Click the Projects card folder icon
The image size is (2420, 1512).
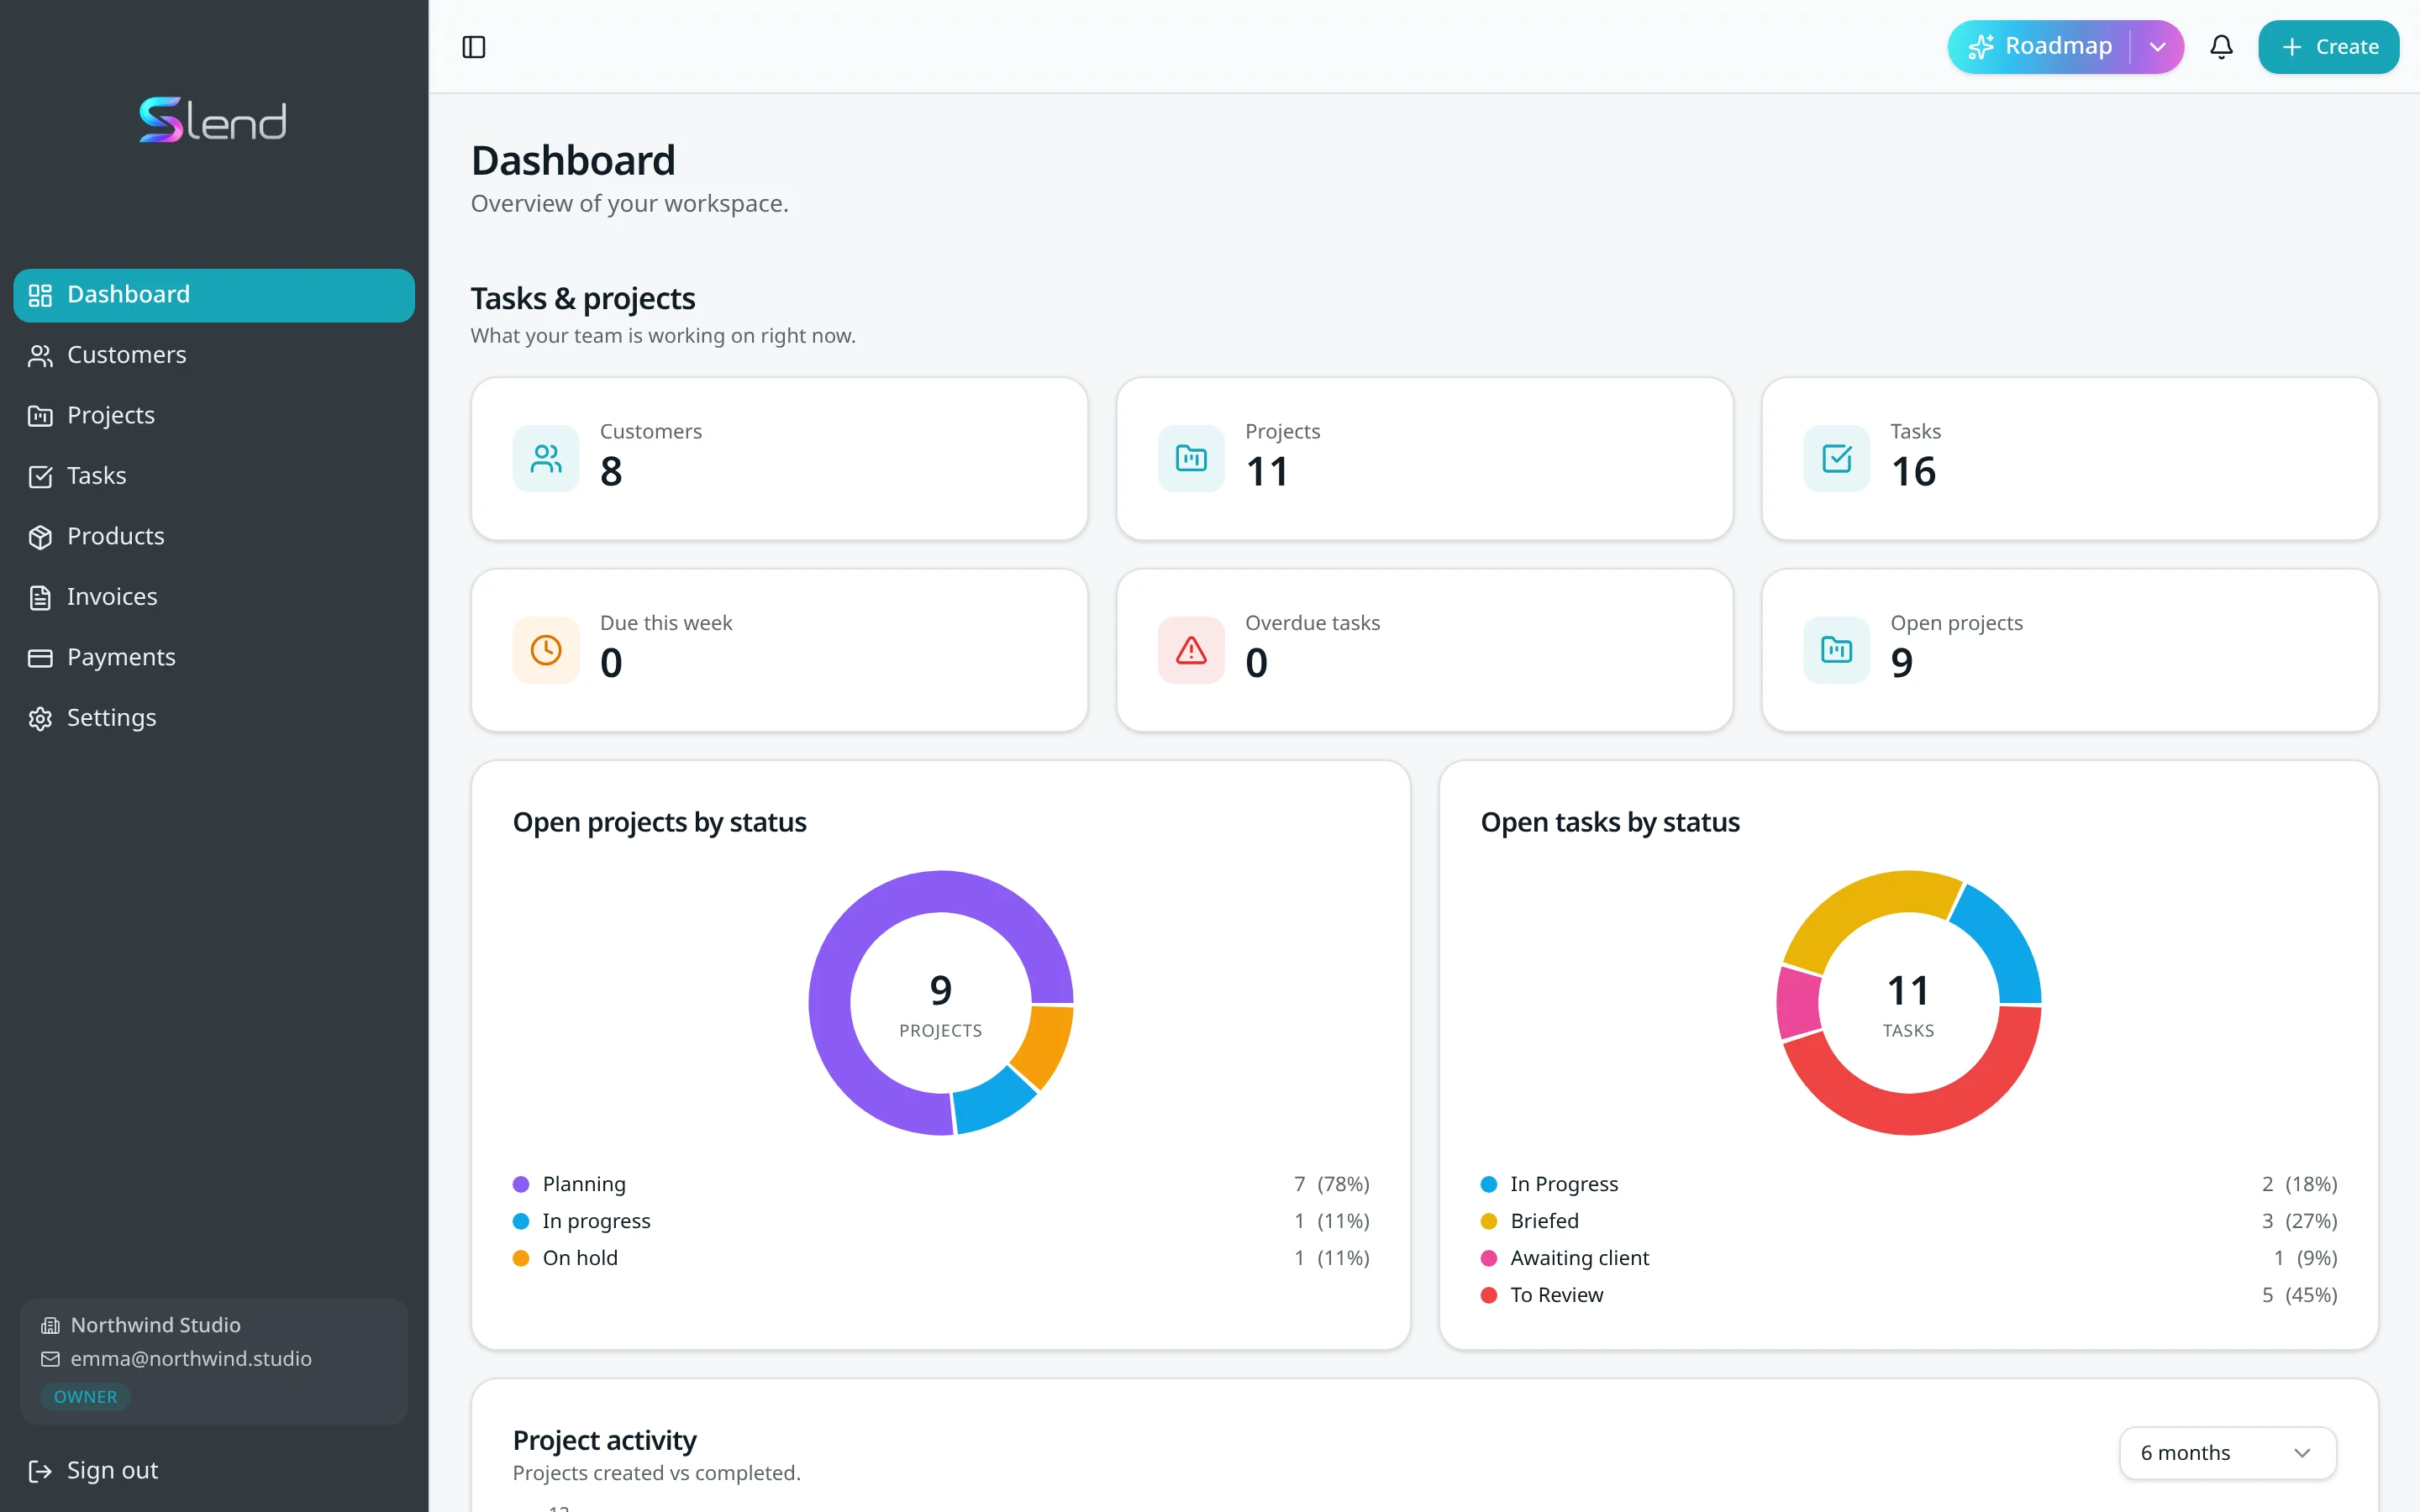(1191, 459)
